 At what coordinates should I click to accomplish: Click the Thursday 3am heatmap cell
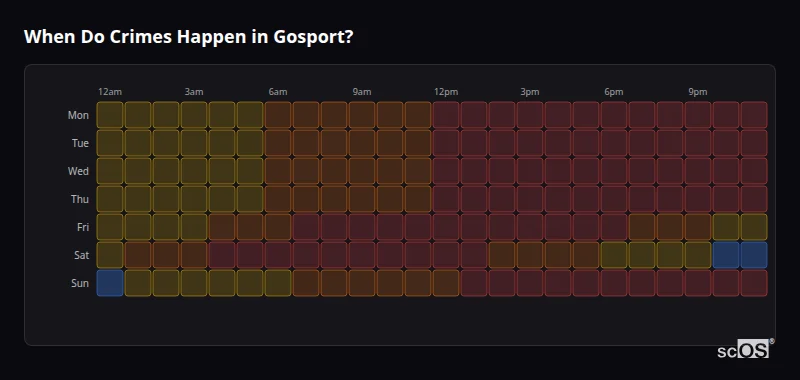click(194, 199)
